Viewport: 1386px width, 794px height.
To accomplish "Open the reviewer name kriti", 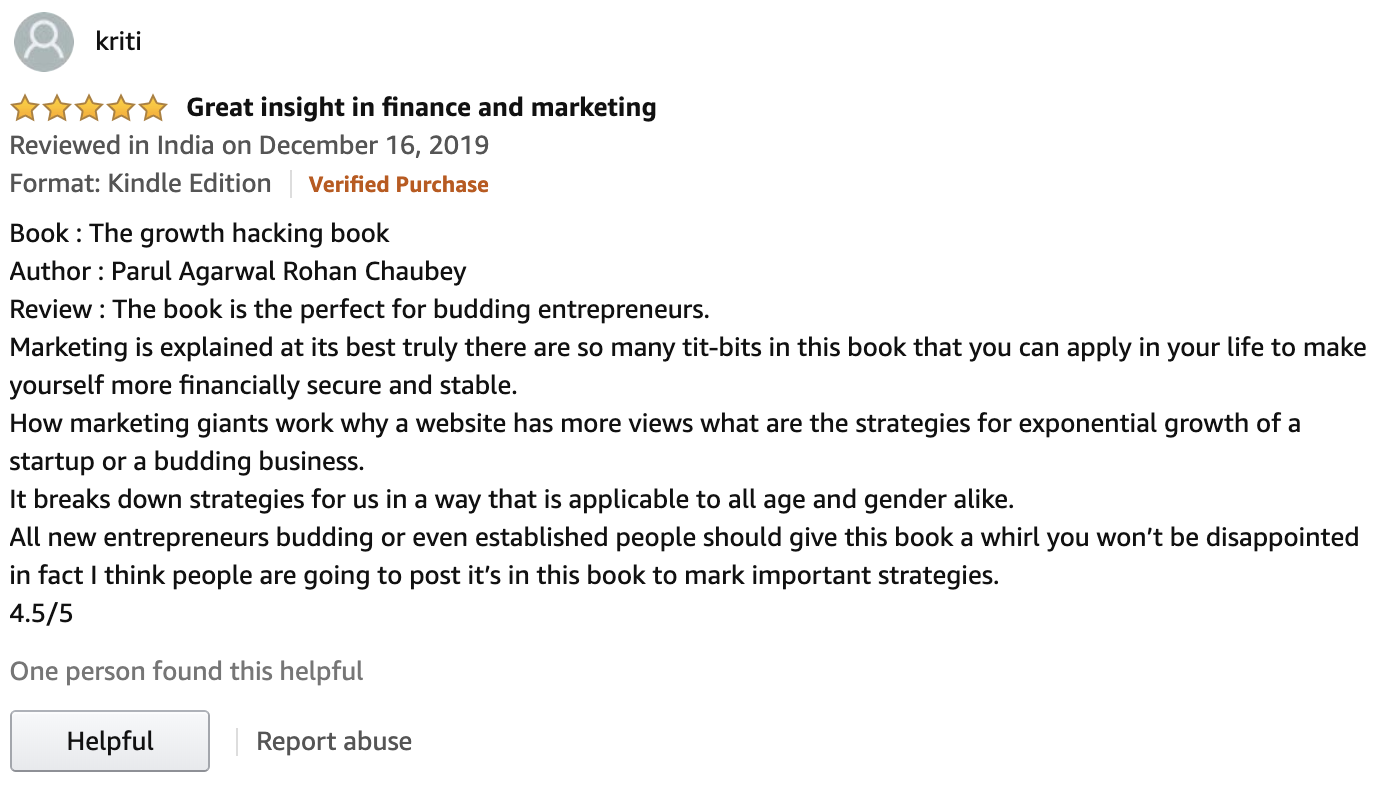I will pos(118,43).
